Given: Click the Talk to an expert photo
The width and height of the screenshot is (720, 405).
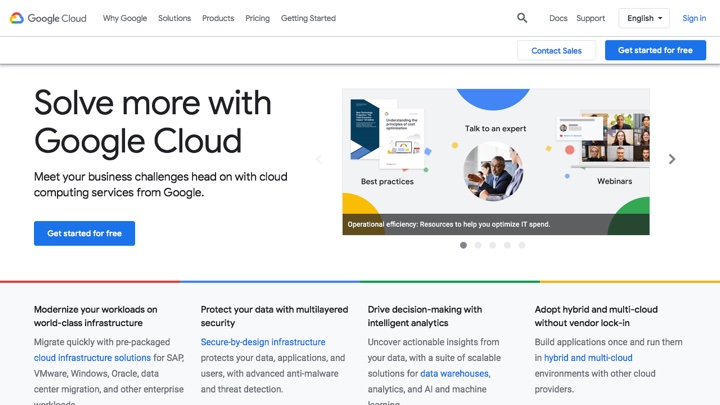Looking at the screenshot, I should pos(493,171).
